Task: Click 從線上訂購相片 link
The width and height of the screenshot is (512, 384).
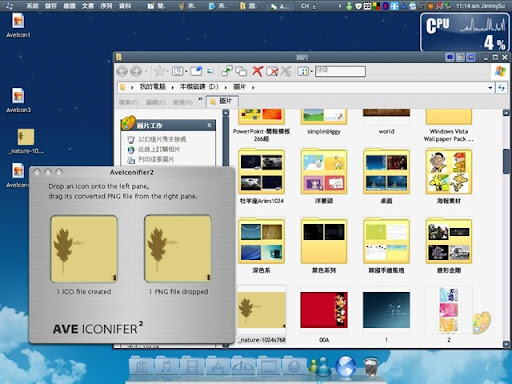Action: coord(159,149)
